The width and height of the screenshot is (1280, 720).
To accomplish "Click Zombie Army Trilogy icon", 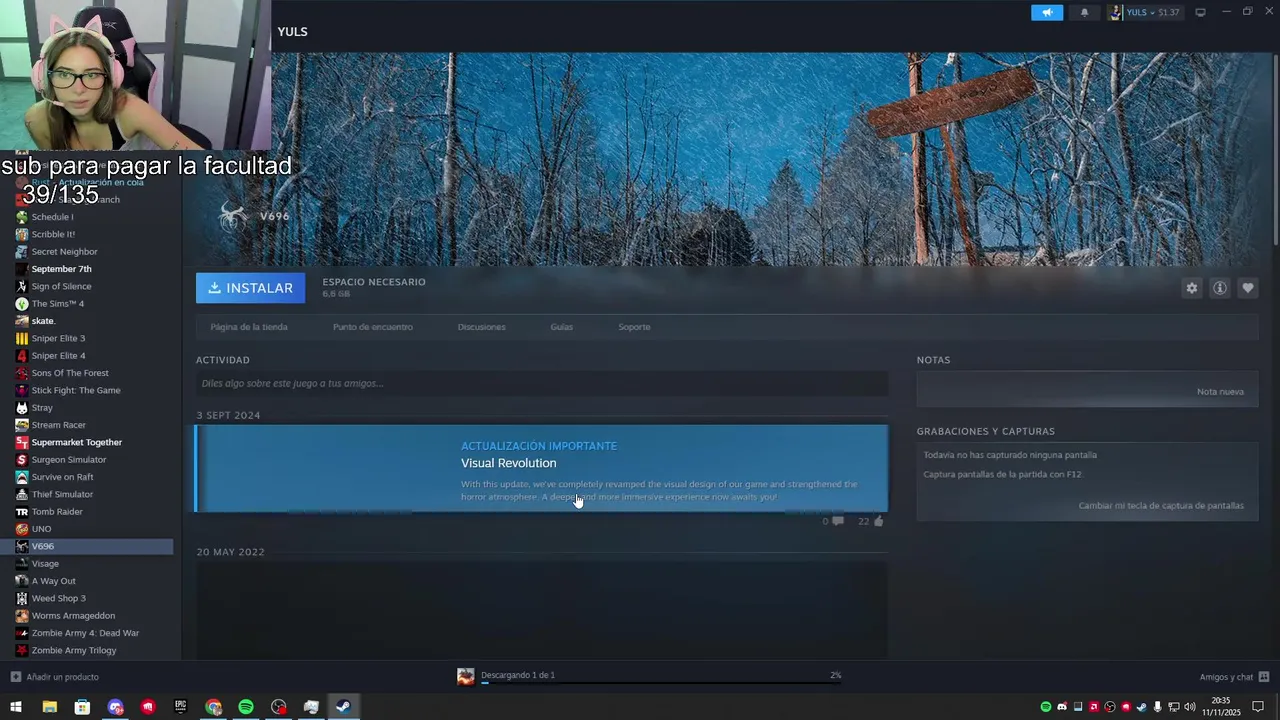I will pos(22,650).
